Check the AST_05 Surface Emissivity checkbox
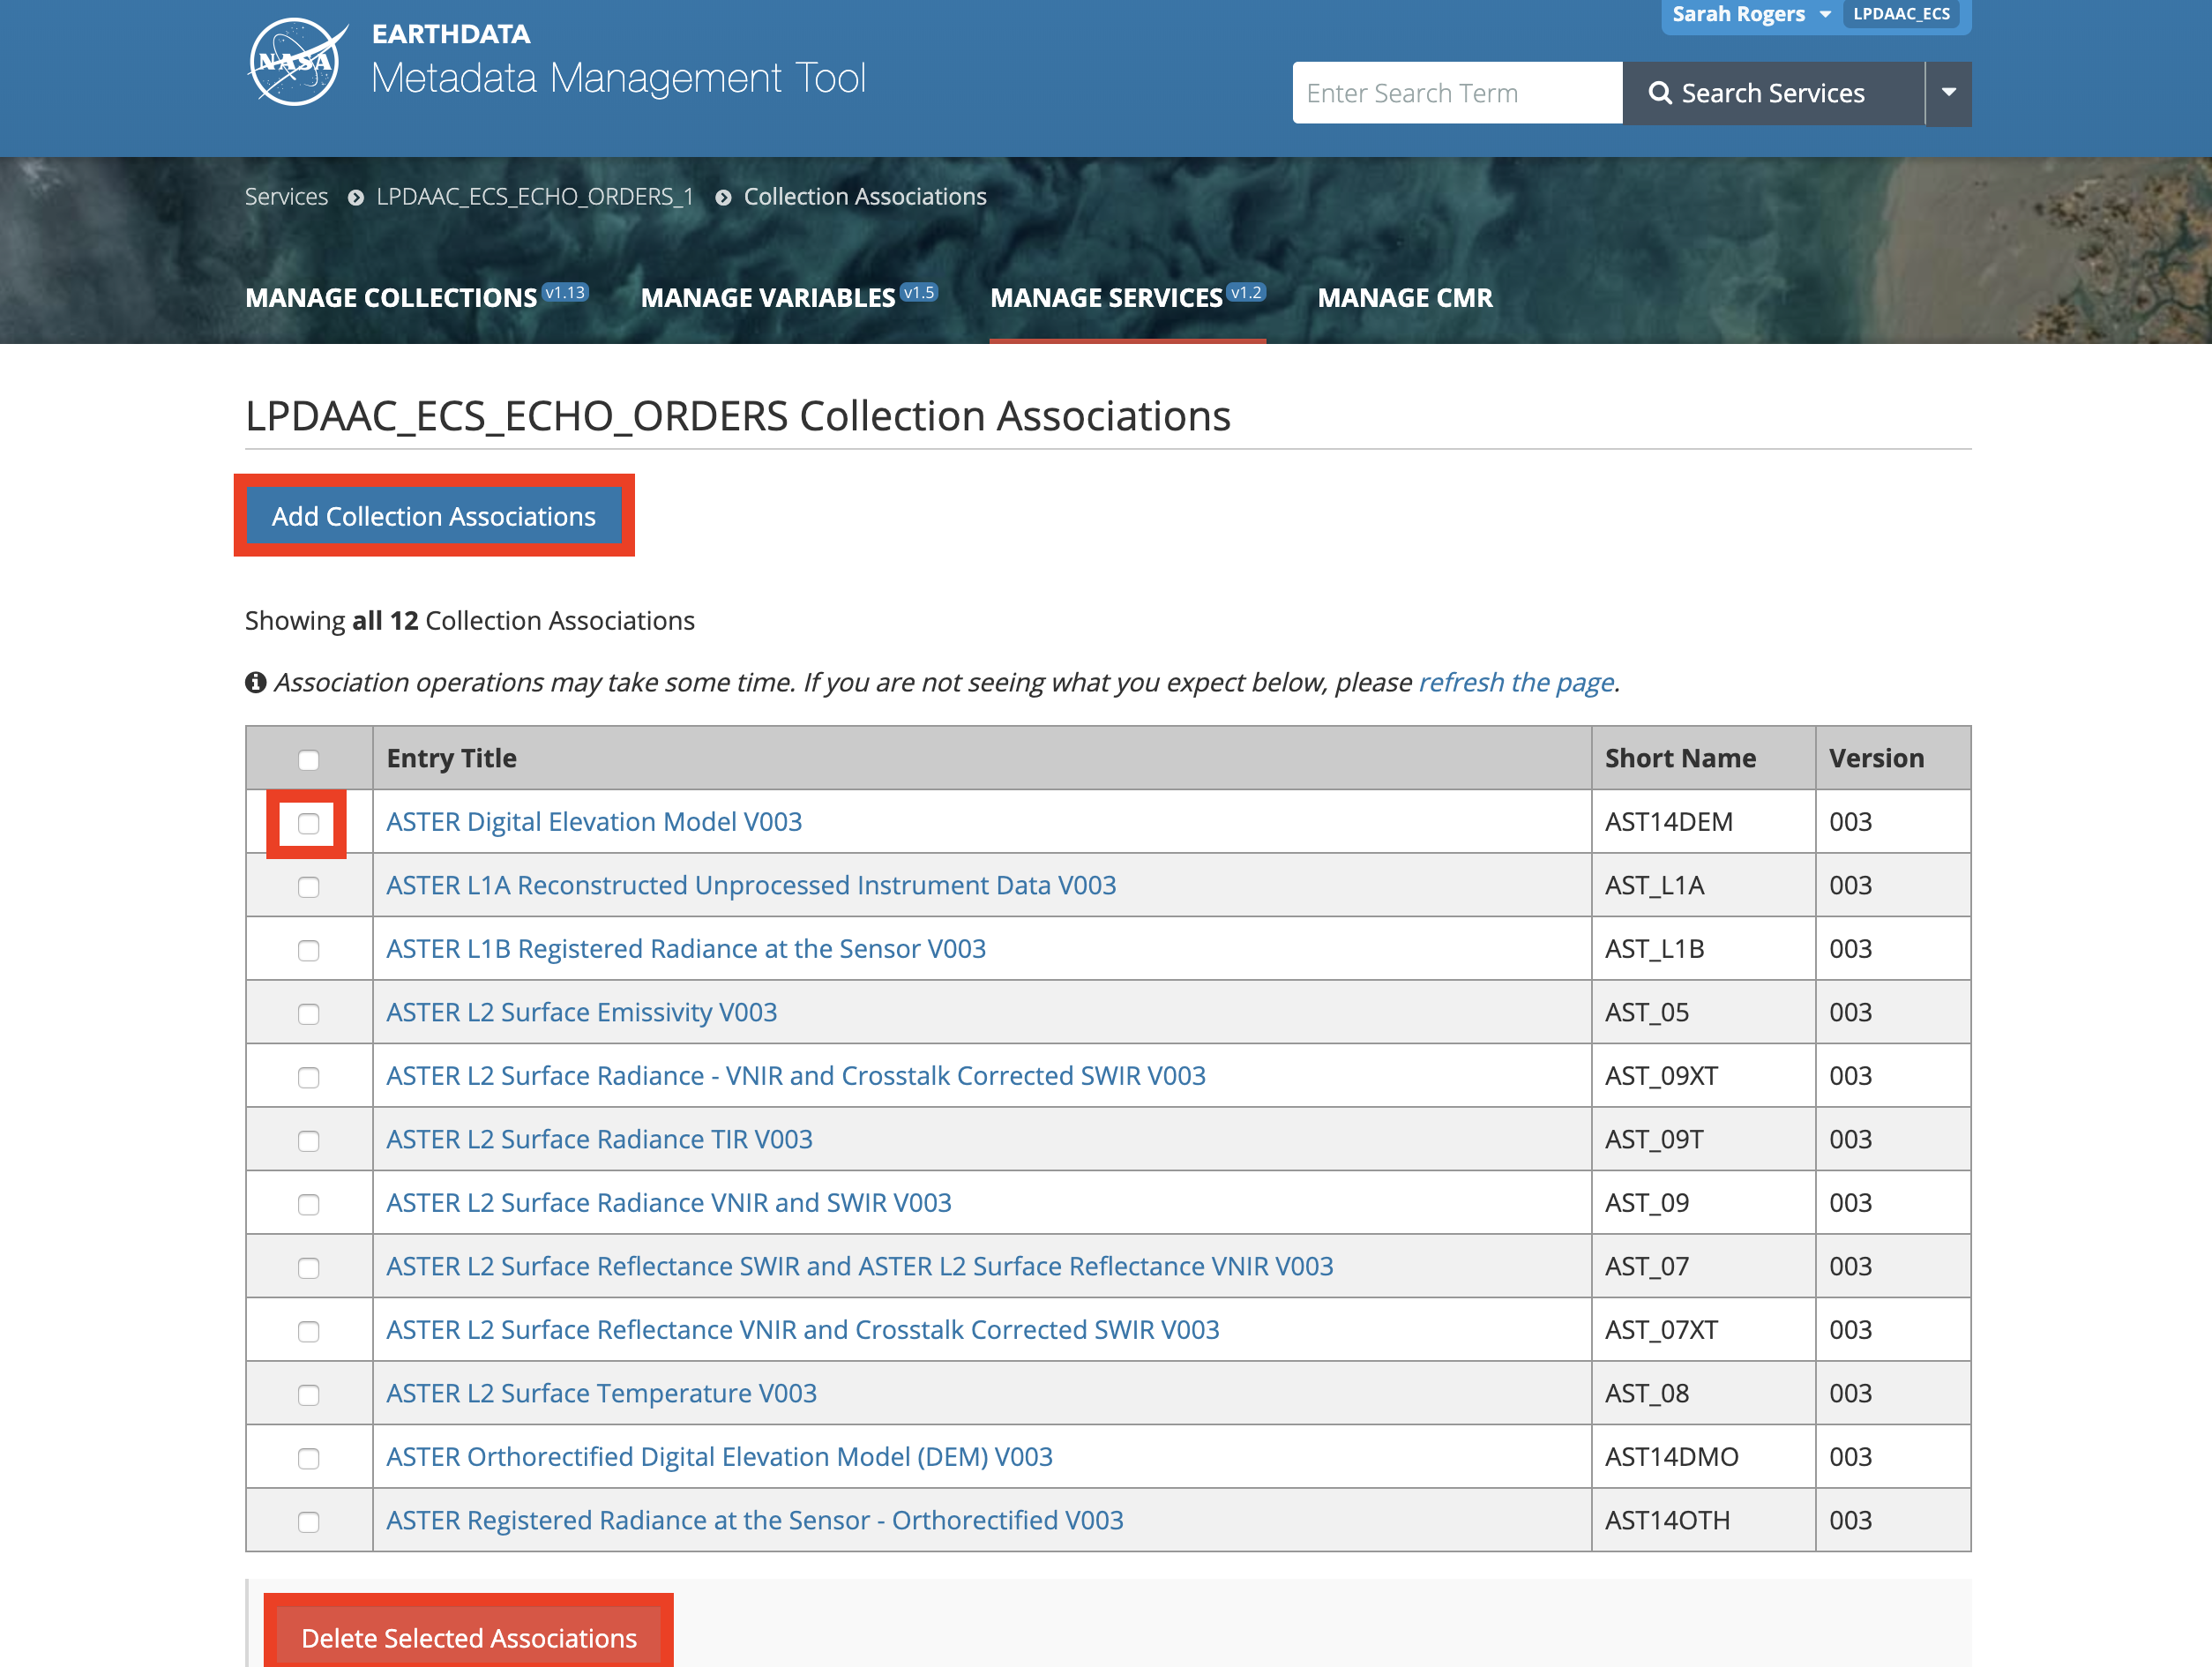This screenshot has height=1667, width=2212. 308,1014
